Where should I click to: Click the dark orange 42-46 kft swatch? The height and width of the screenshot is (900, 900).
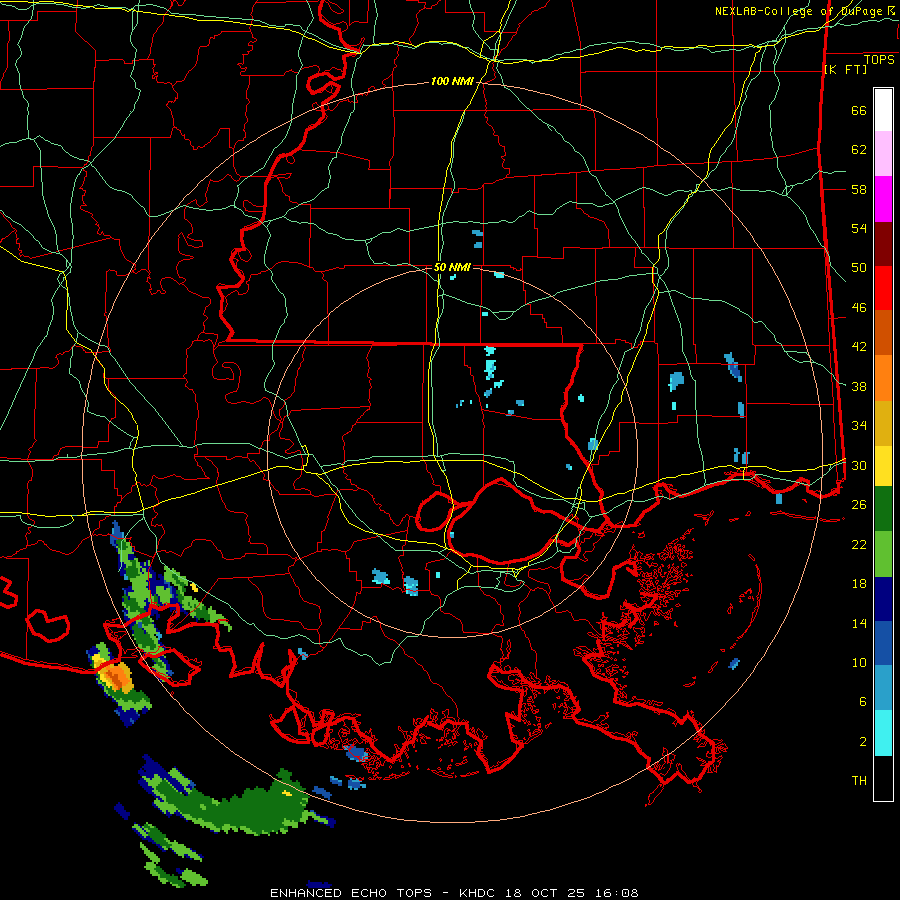(x=883, y=333)
